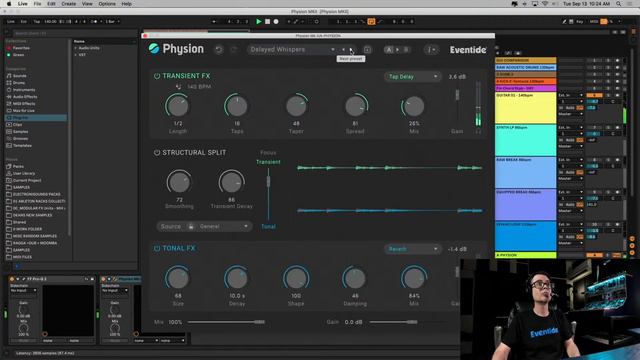The height and width of the screenshot is (360, 640).
Task: Adjust the Focus Transient/Tonal slider
Action: pyautogui.click(x=268, y=181)
